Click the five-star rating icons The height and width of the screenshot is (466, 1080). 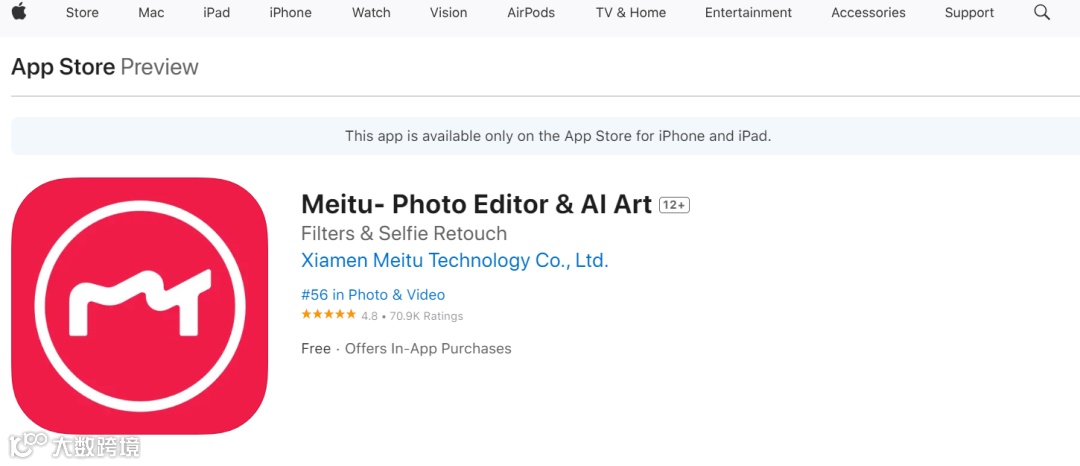(328, 315)
